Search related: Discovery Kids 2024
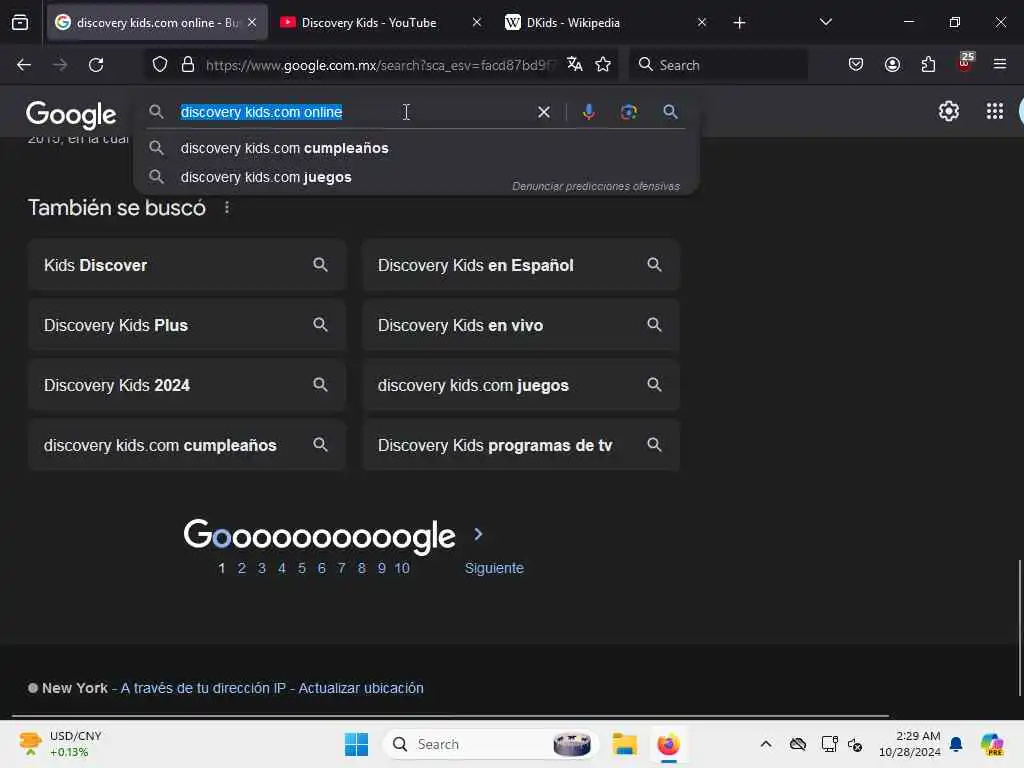The image size is (1024, 768). [x=187, y=385]
